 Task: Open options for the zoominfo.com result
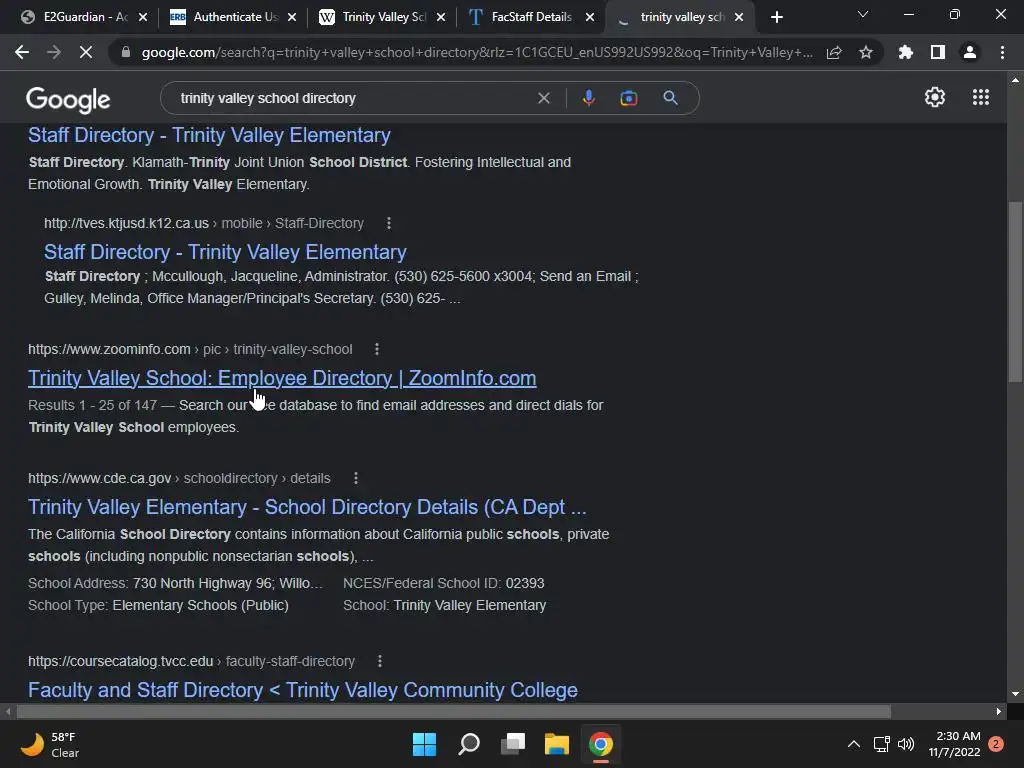(377, 349)
